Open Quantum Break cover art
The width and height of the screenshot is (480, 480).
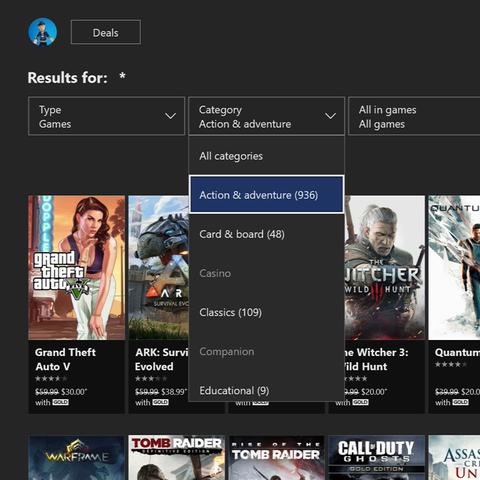click(454, 268)
